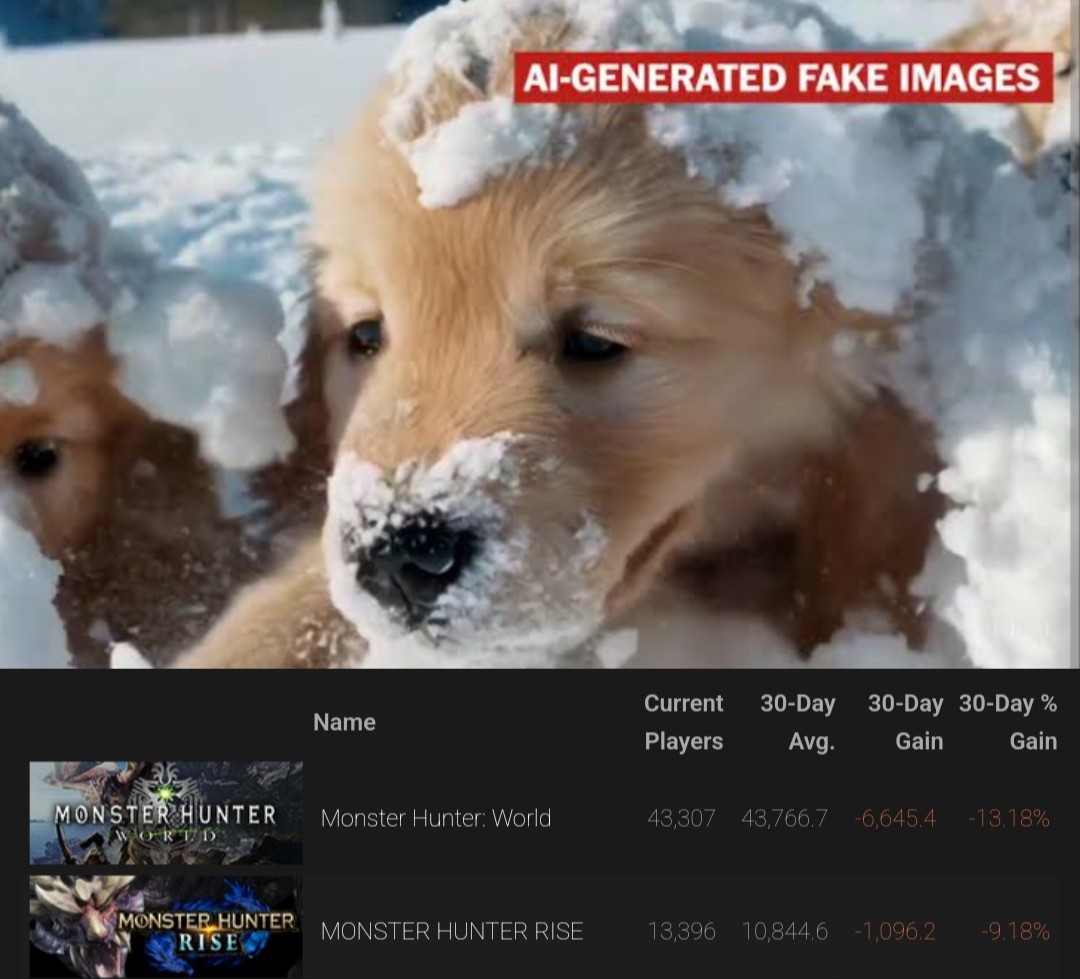Select the 43,766.7 average value
This screenshot has width=1080, height=979.
click(785, 818)
